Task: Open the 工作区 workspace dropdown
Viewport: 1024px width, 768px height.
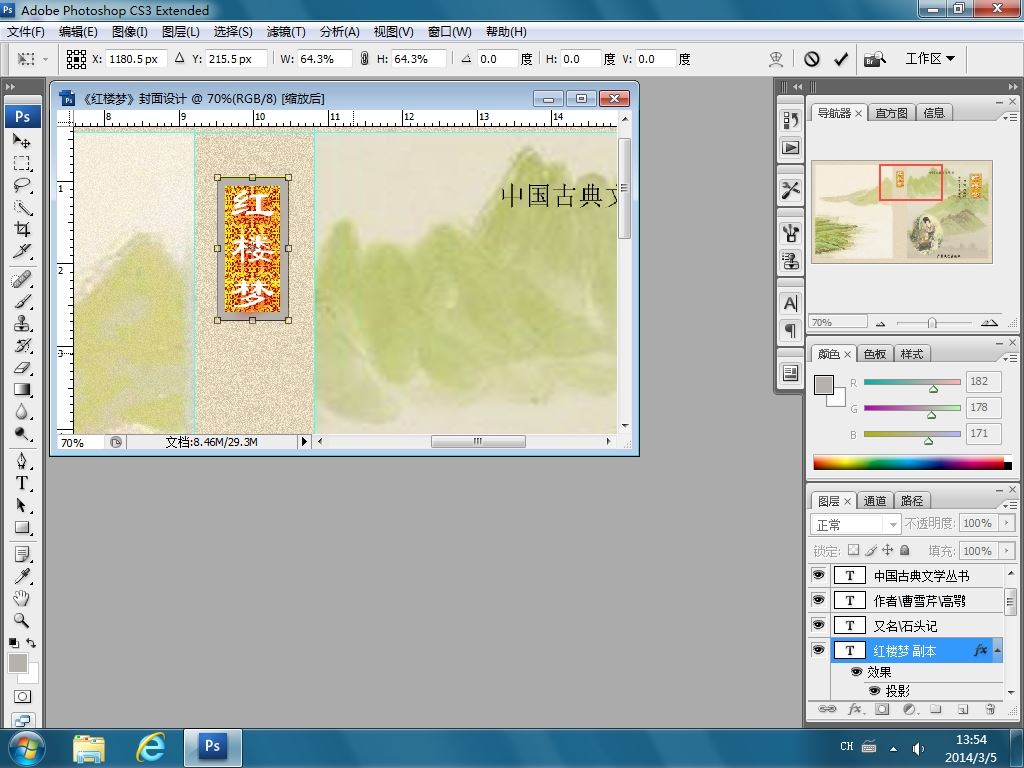Action: (x=930, y=59)
